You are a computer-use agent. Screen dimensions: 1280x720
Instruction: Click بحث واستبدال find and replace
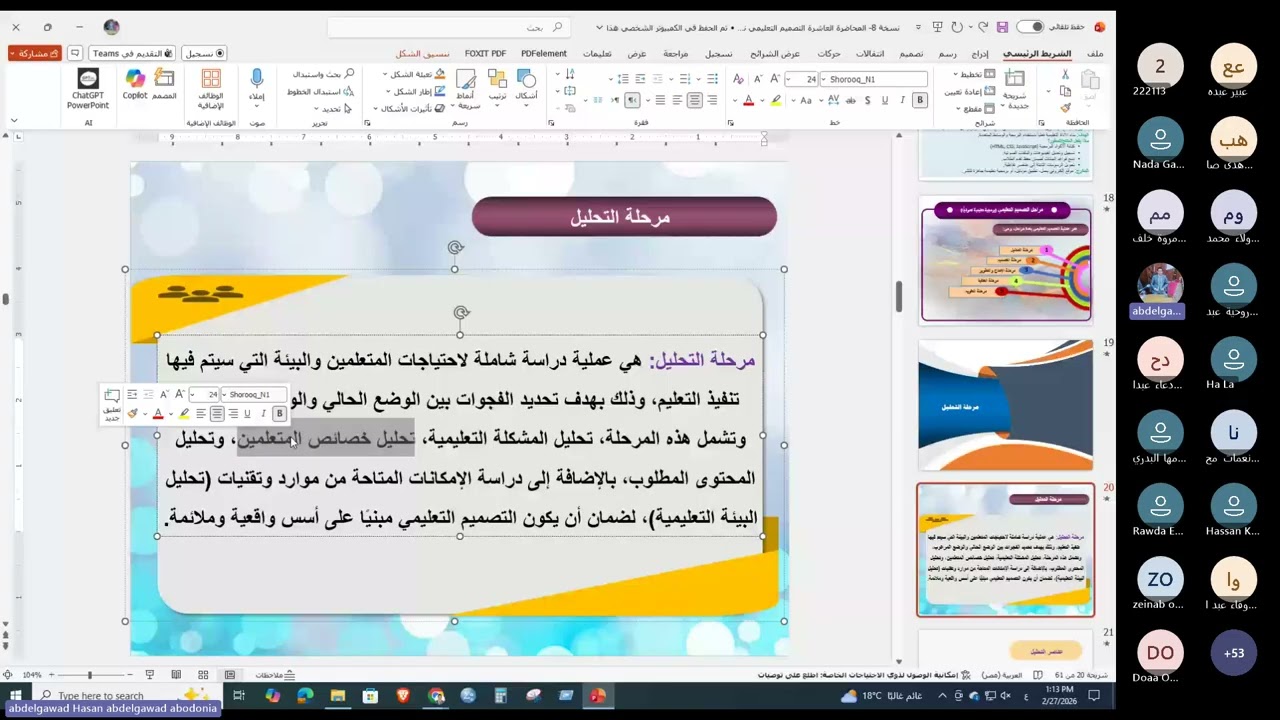click(323, 74)
